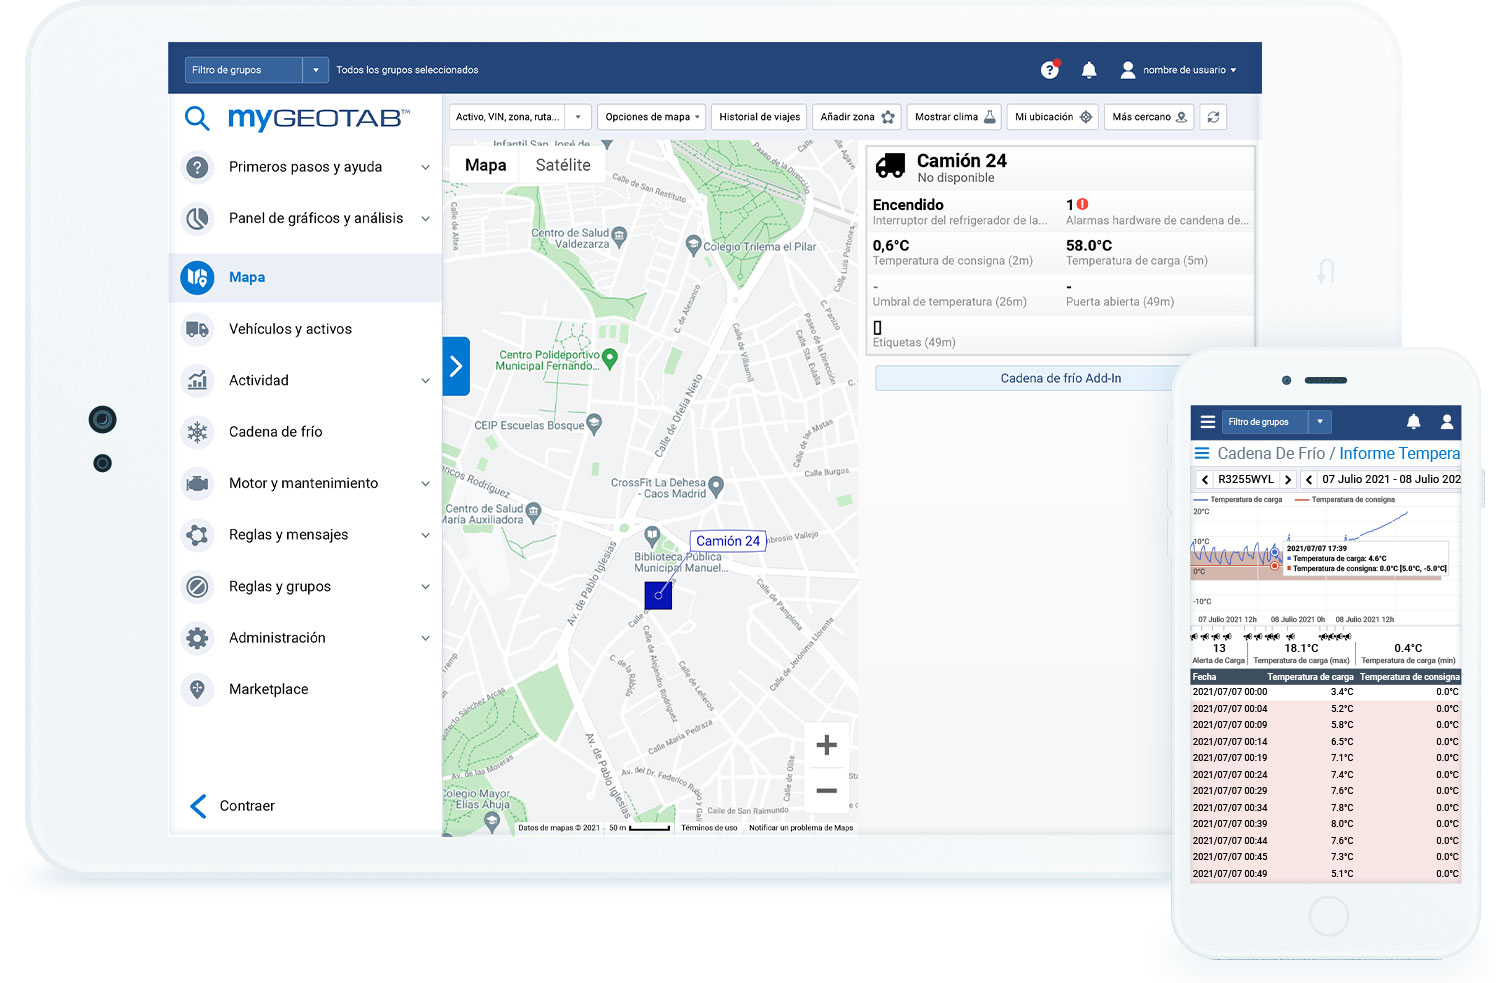This screenshot has height=983, width=1496.
Task: Click the Camión 24 map label
Action: click(728, 541)
